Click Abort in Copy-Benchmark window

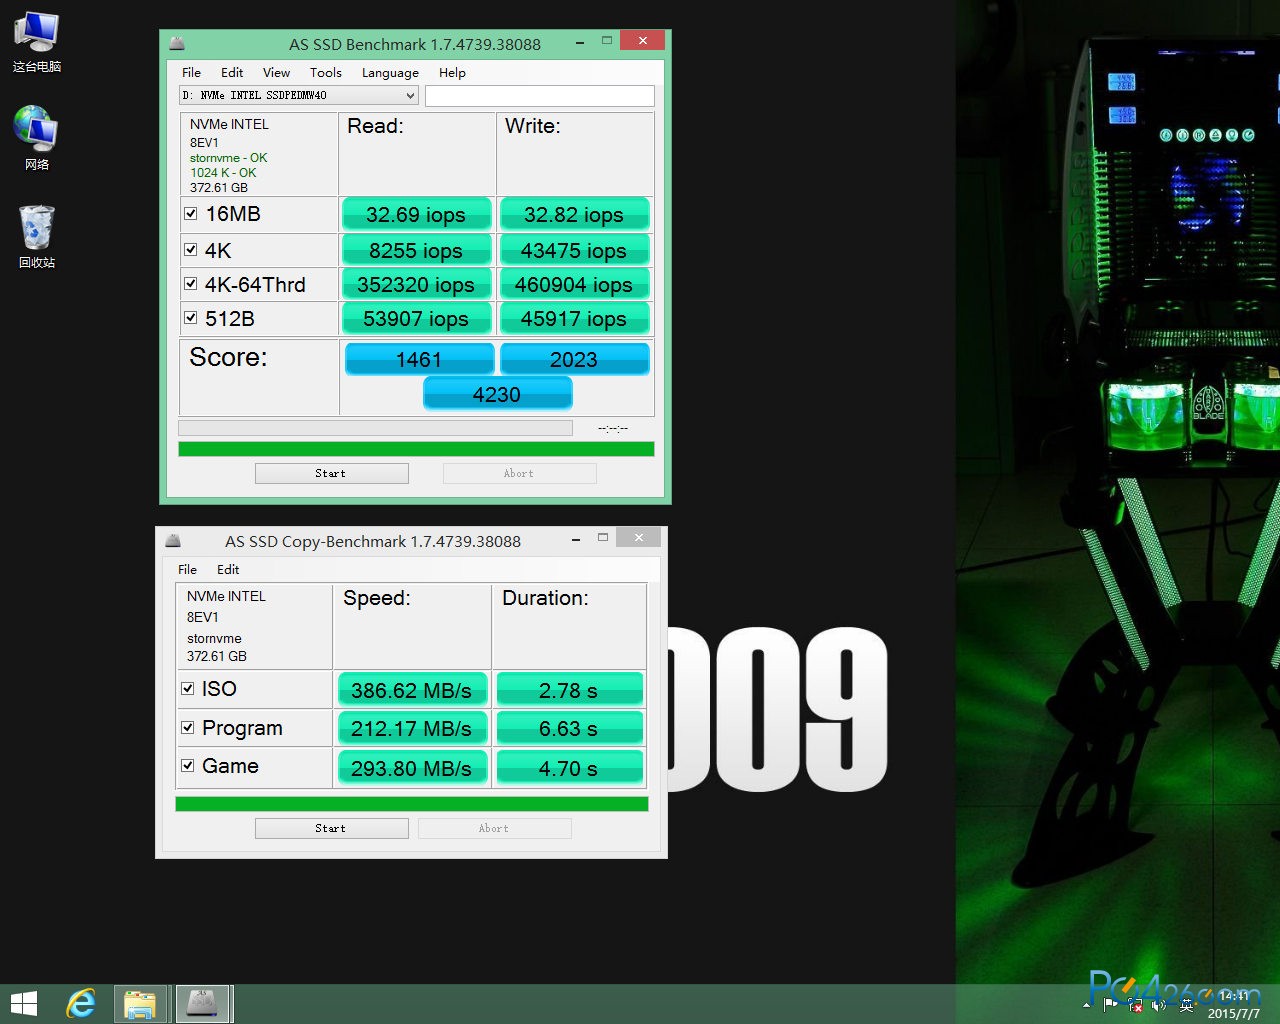[x=494, y=828]
